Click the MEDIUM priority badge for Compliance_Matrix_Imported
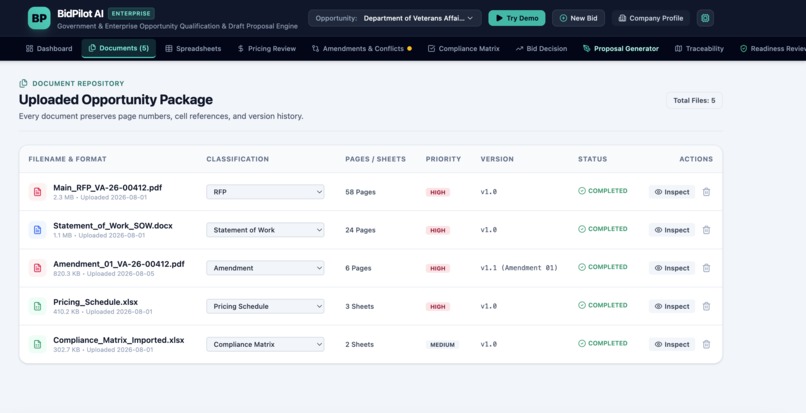 pos(442,345)
